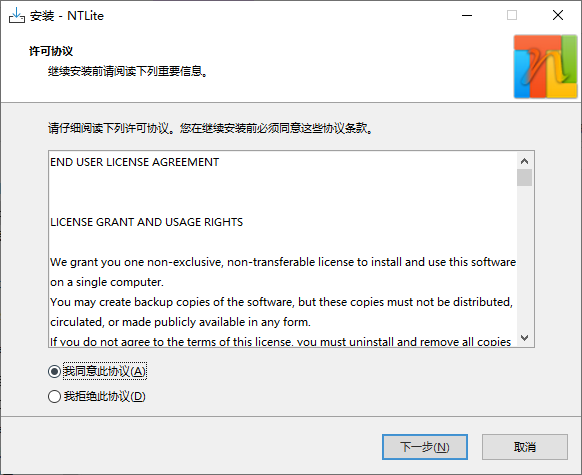
Task: Click the license text scrollbar thumb
Action: [x=524, y=177]
